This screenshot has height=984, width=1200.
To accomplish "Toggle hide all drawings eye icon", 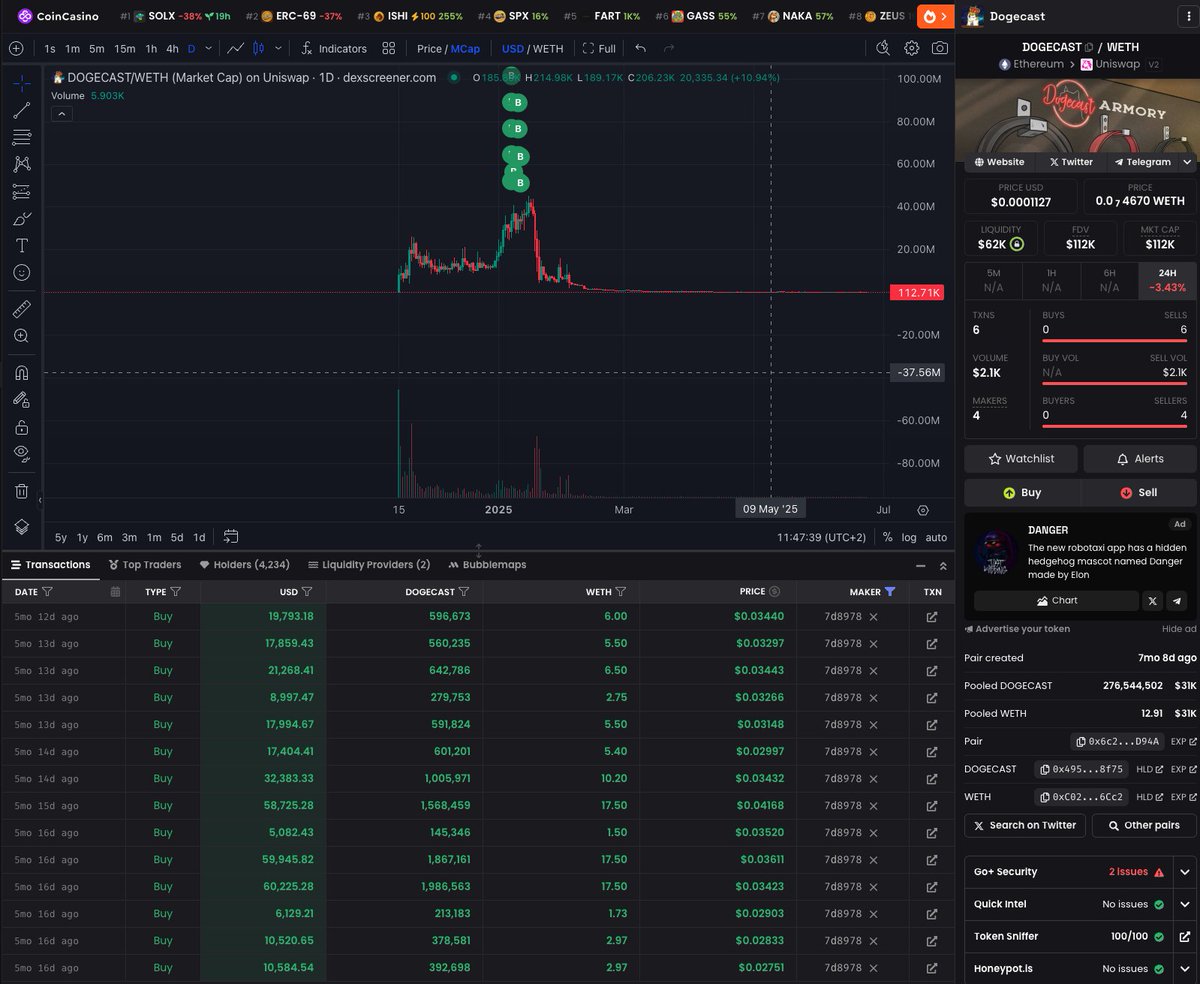I will [21, 454].
